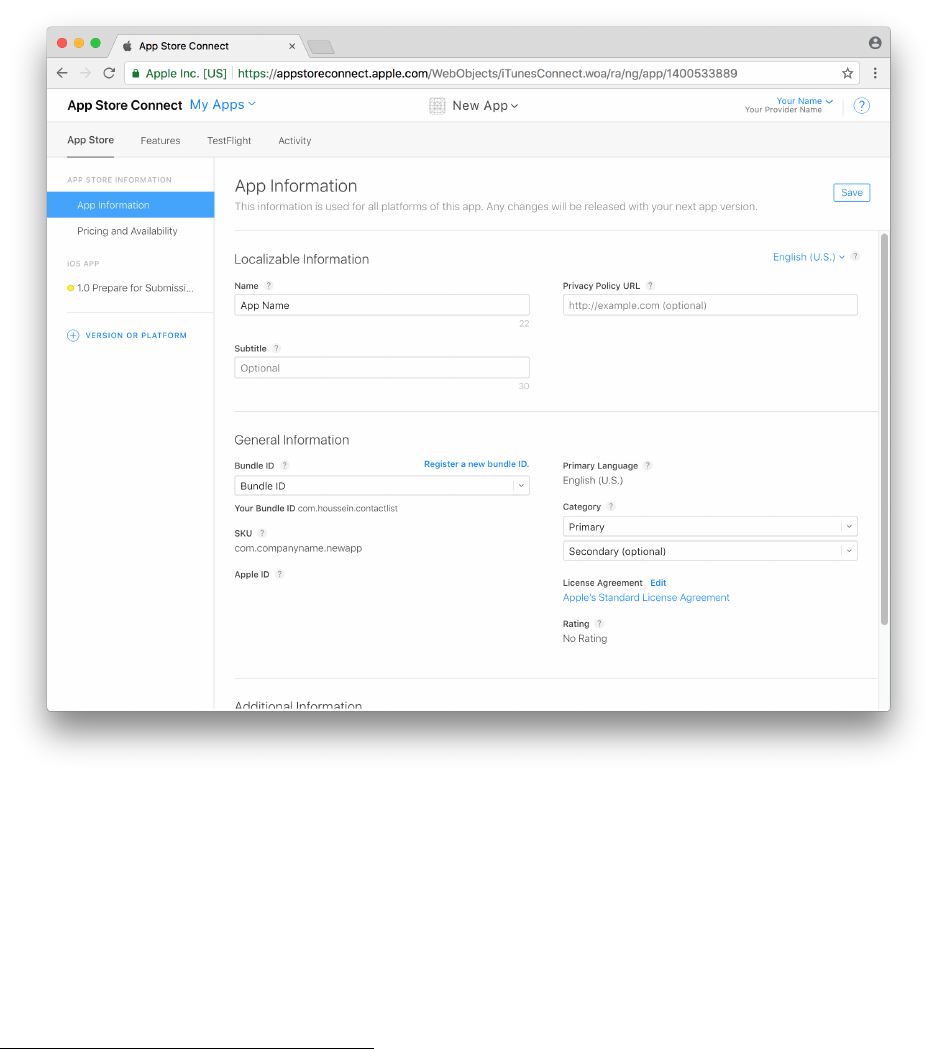
Task: Open the Secondary (optional) category dropdown
Action: [710, 551]
